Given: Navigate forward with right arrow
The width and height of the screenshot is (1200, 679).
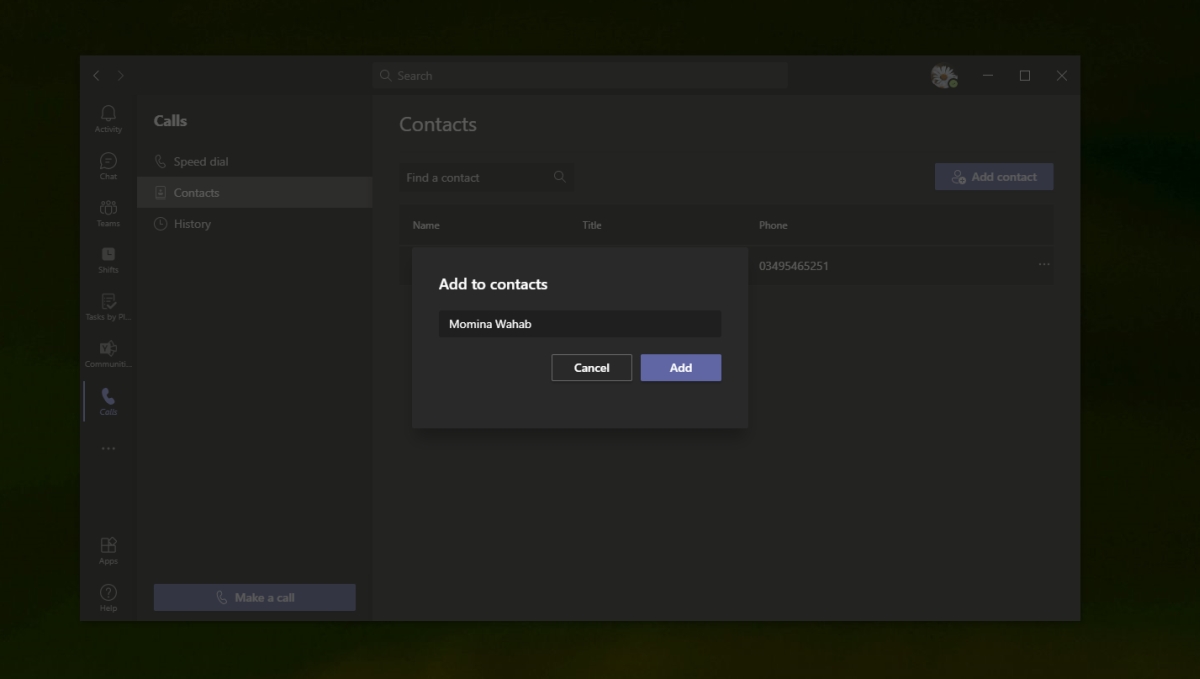Looking at the screenshot, I should 121,76.
